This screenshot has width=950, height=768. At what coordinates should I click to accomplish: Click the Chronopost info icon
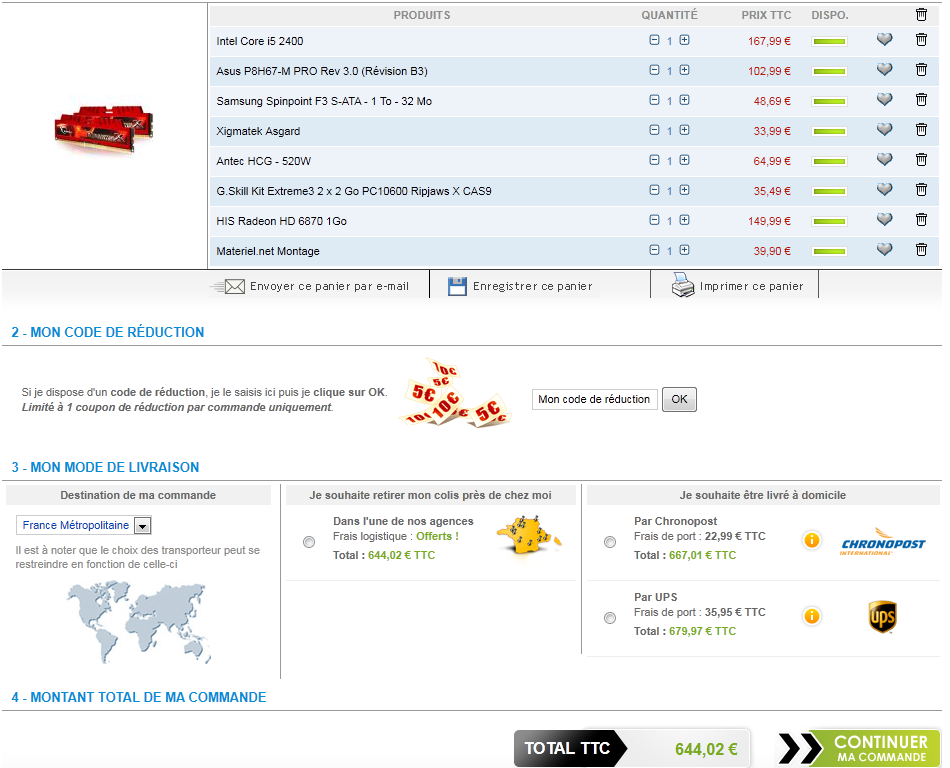pyautogui.click(x=812, y=540)
